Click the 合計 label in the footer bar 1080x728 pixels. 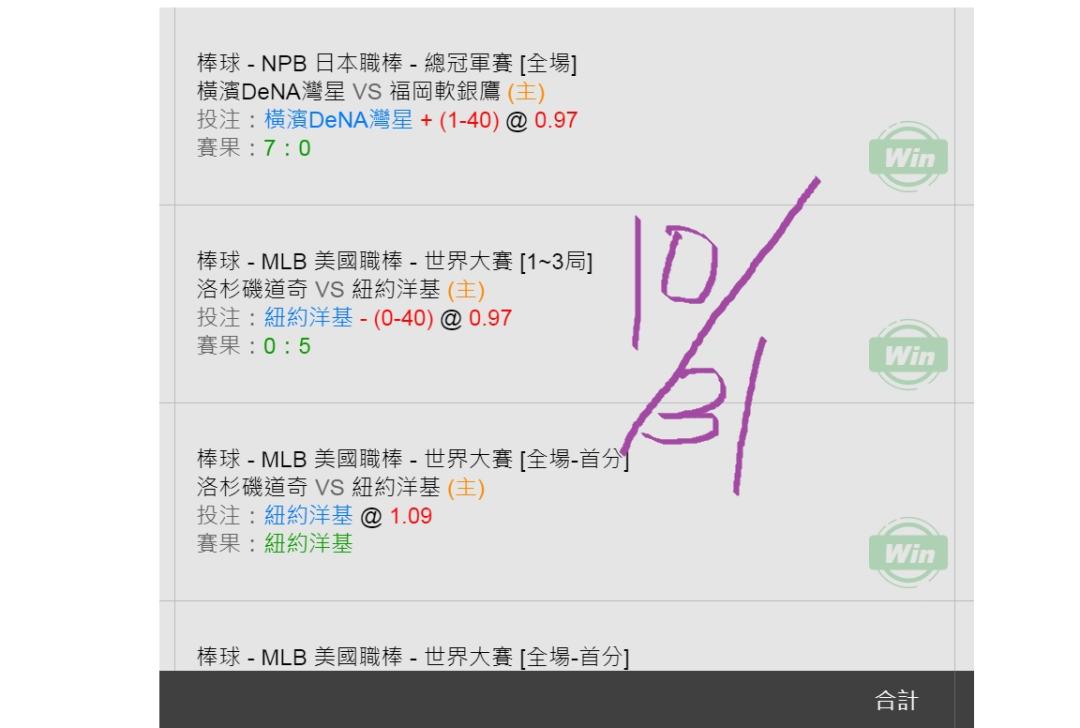pos(896,700)
